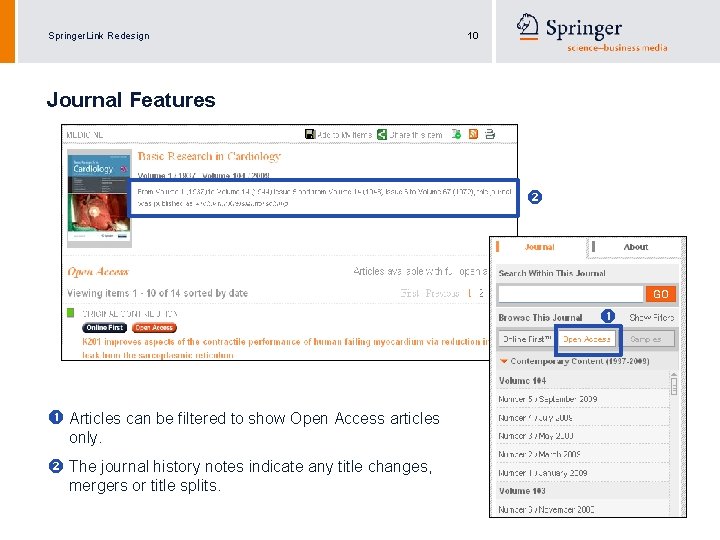Click the orange RSS feed icon

tap(473, 134)
